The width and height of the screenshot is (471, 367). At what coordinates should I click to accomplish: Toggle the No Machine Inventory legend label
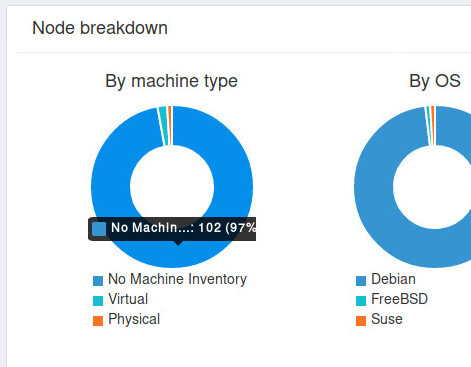coord(177,279)
